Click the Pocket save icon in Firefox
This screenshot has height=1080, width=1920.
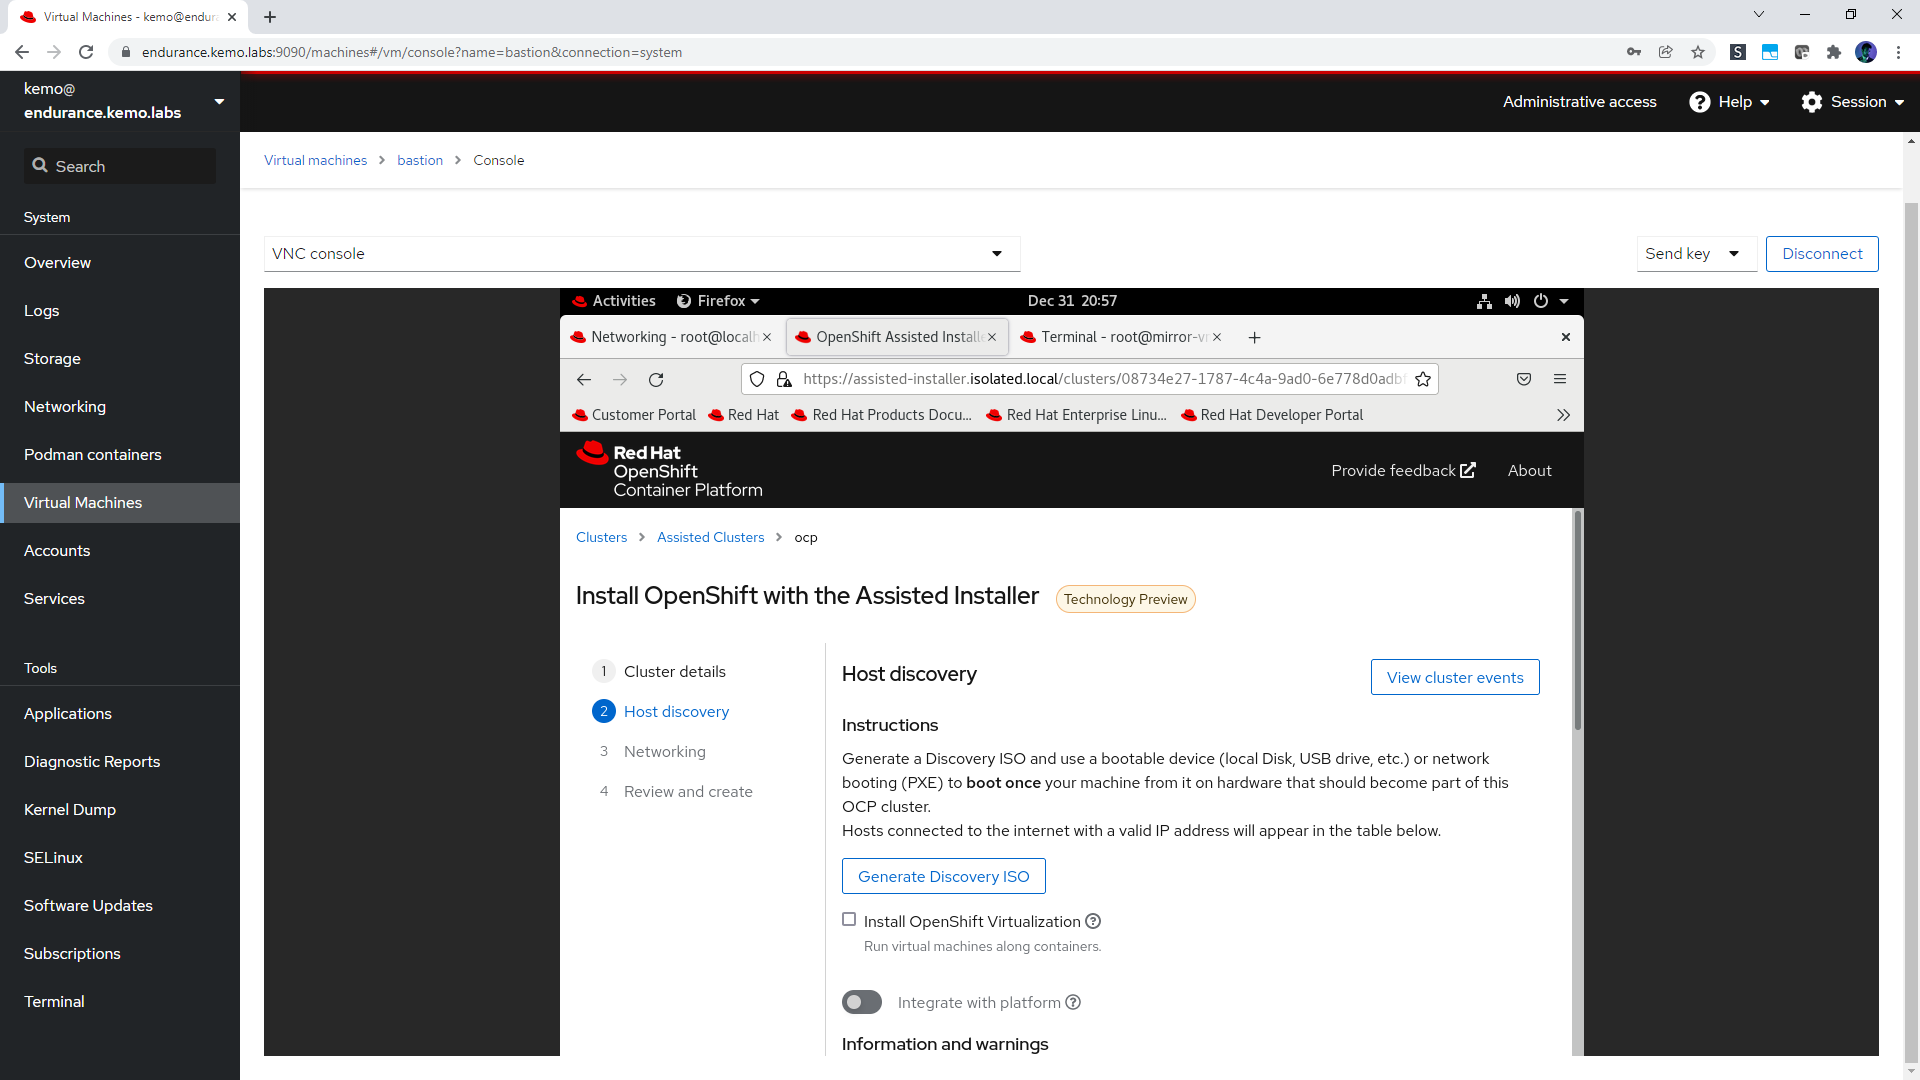coord(1524,379)
